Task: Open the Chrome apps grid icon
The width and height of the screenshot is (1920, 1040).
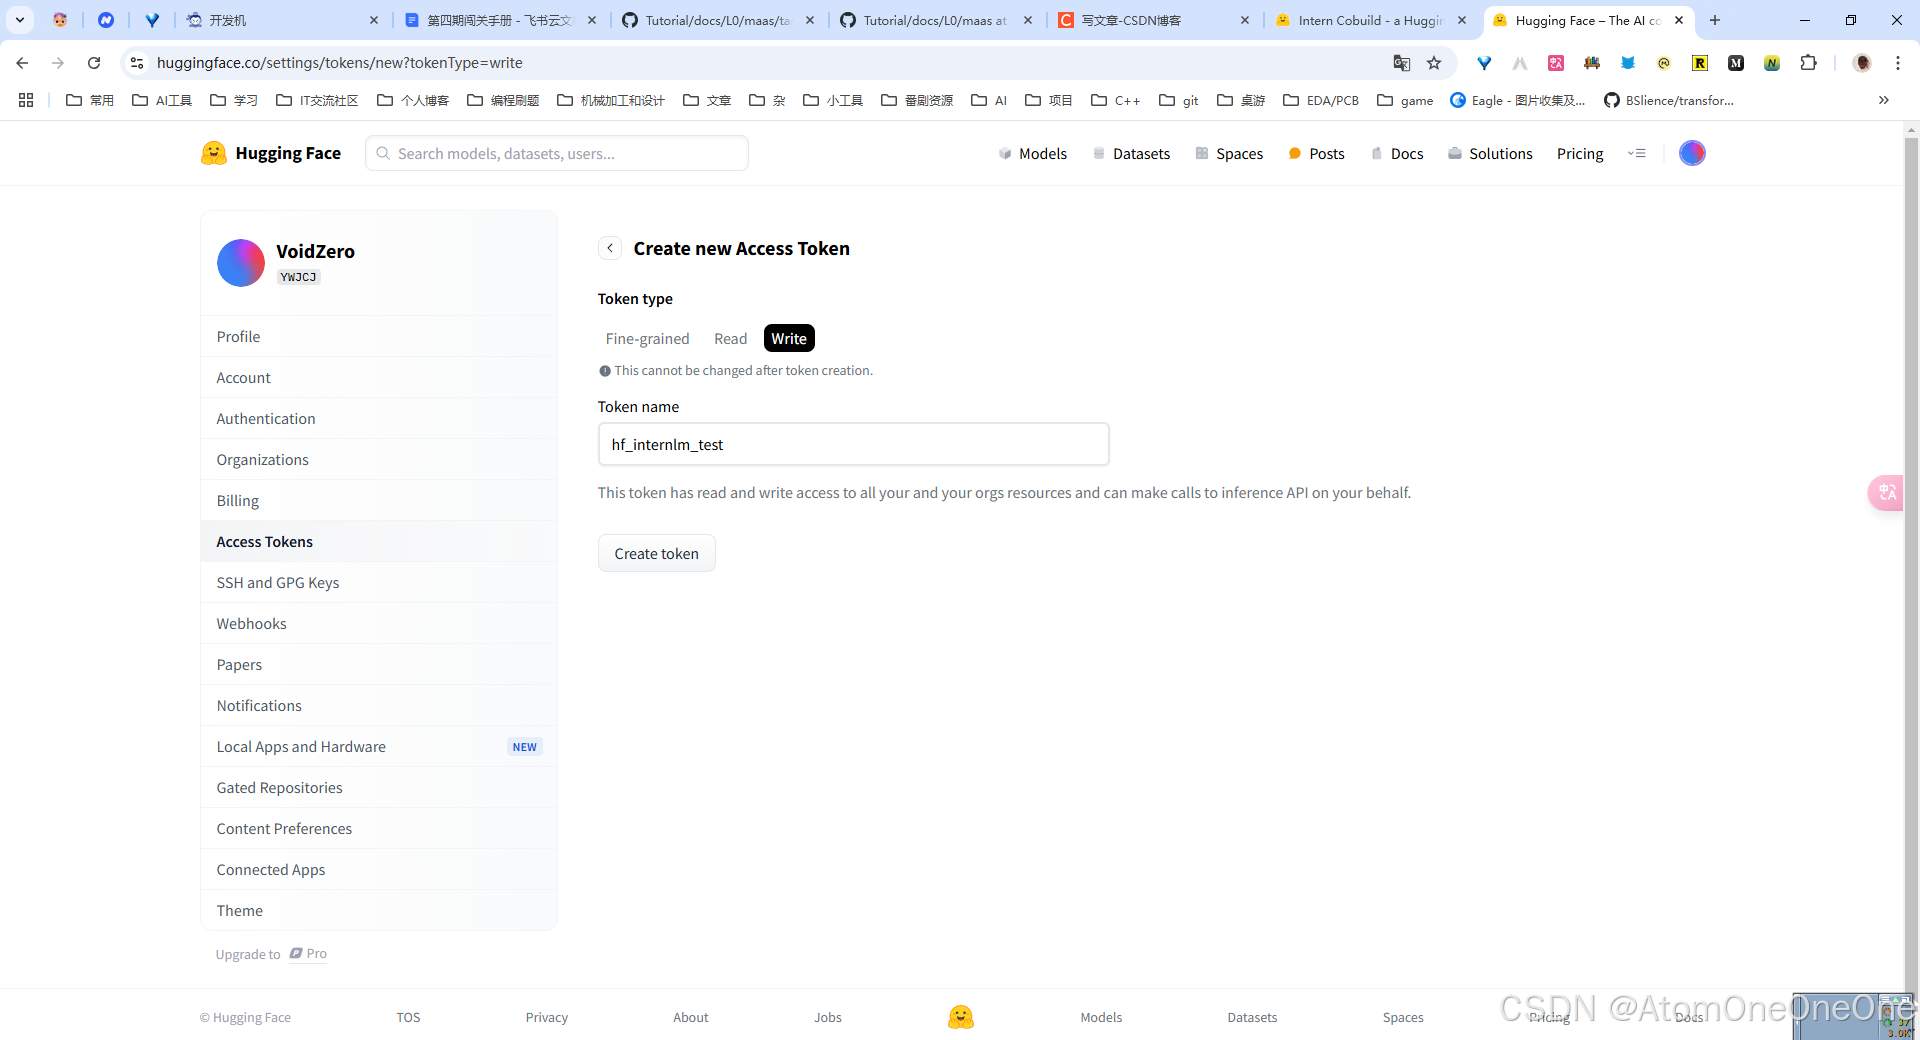Action: [26, 100]
